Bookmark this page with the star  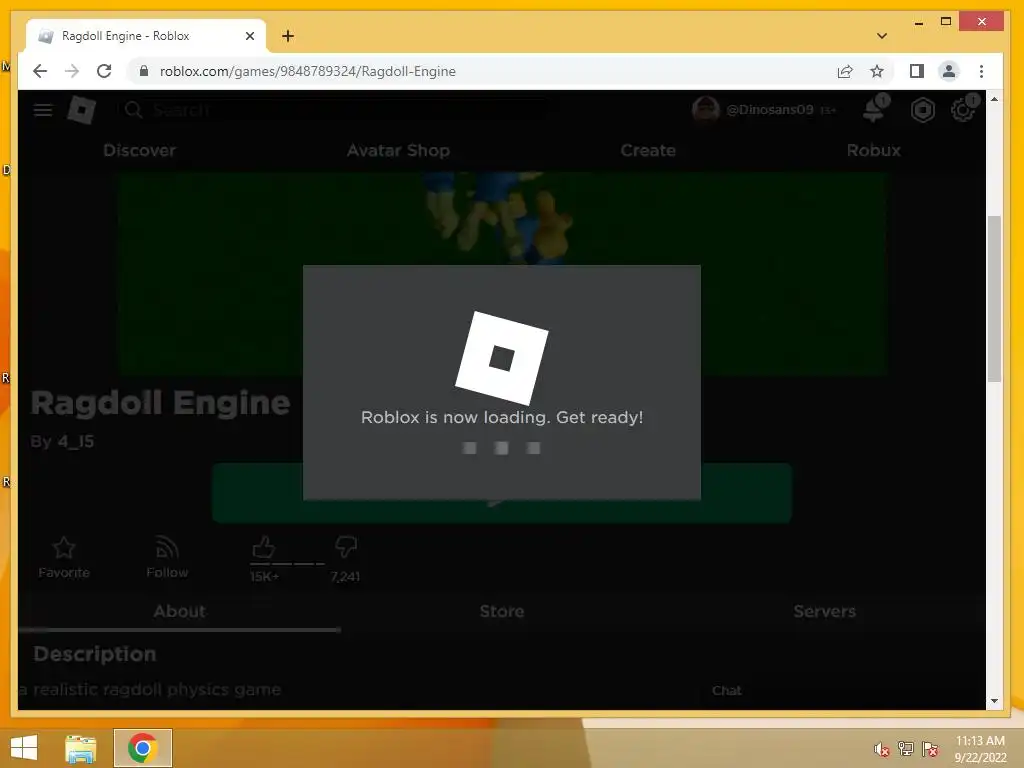[876, 71]
